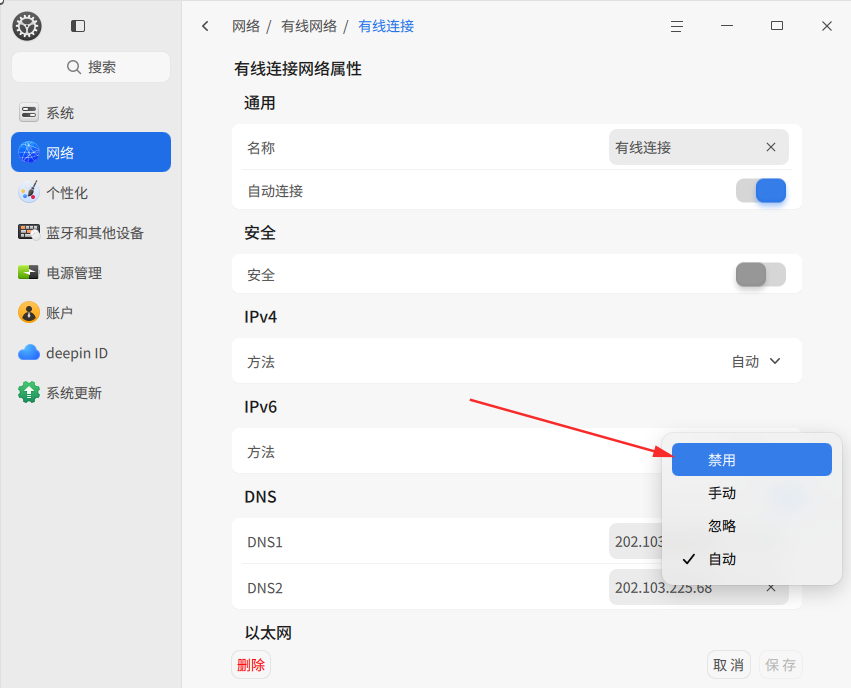Open 系统更新 settings

[x=91, y=393]
